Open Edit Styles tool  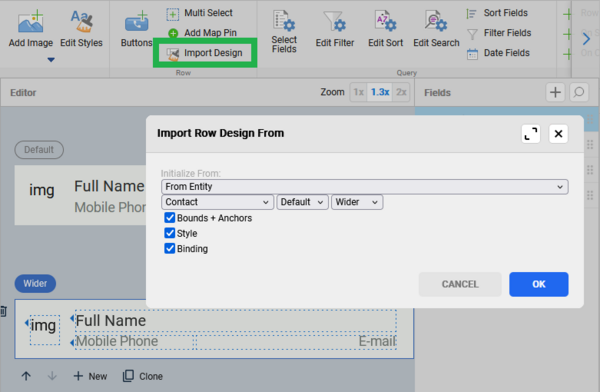[x=81, y=29]
